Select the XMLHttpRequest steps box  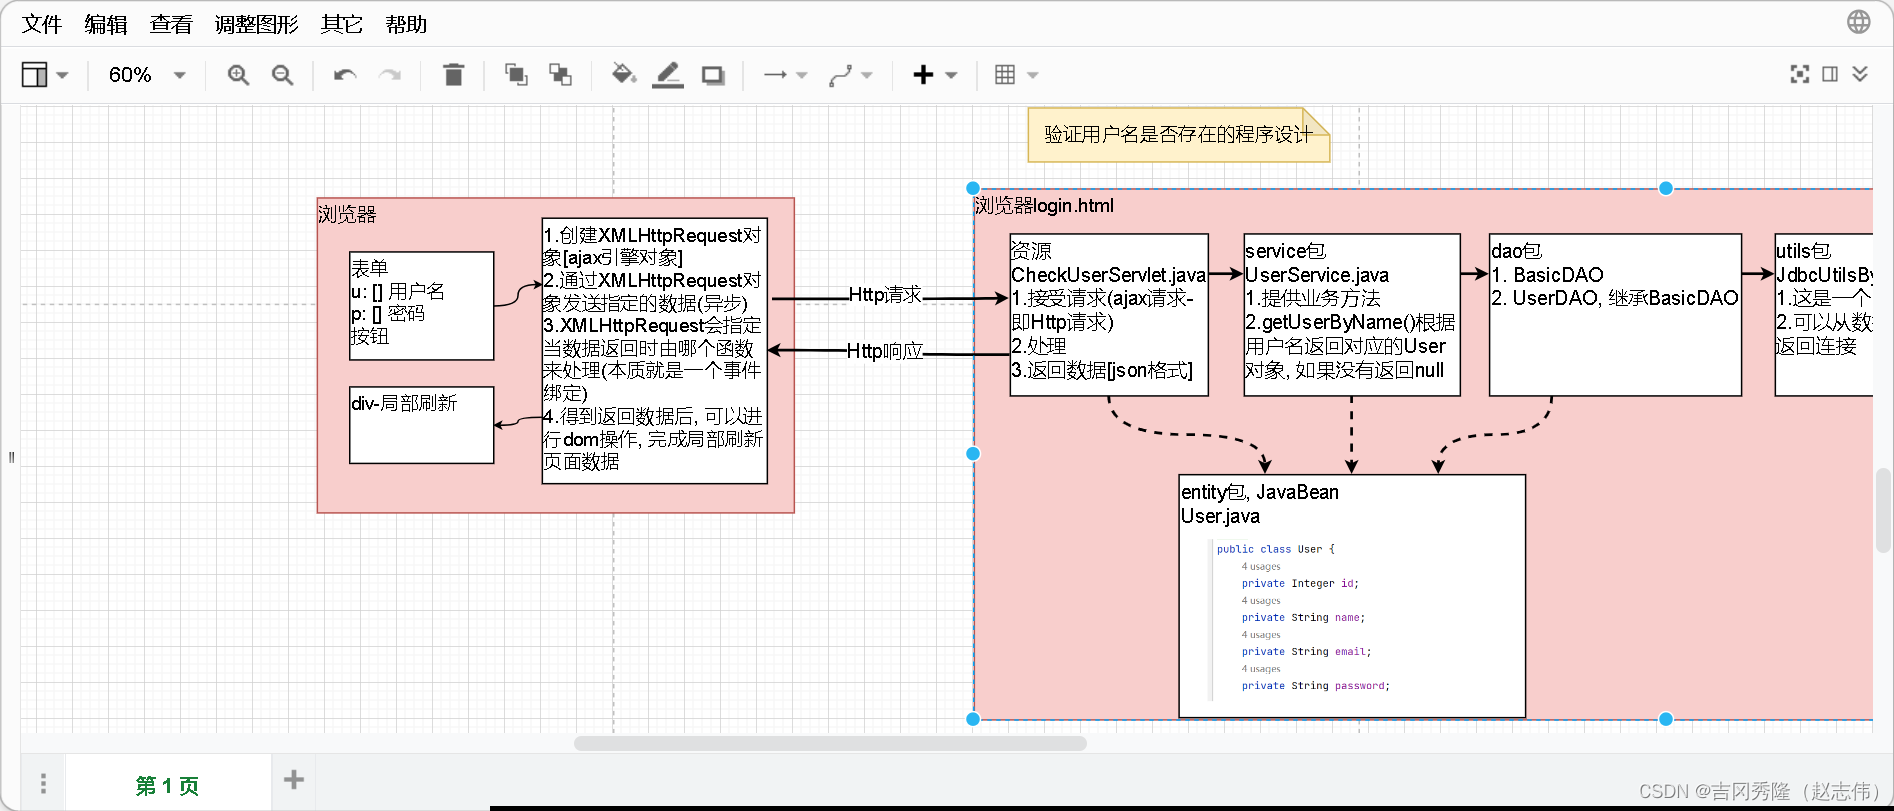tap(655, 351)
